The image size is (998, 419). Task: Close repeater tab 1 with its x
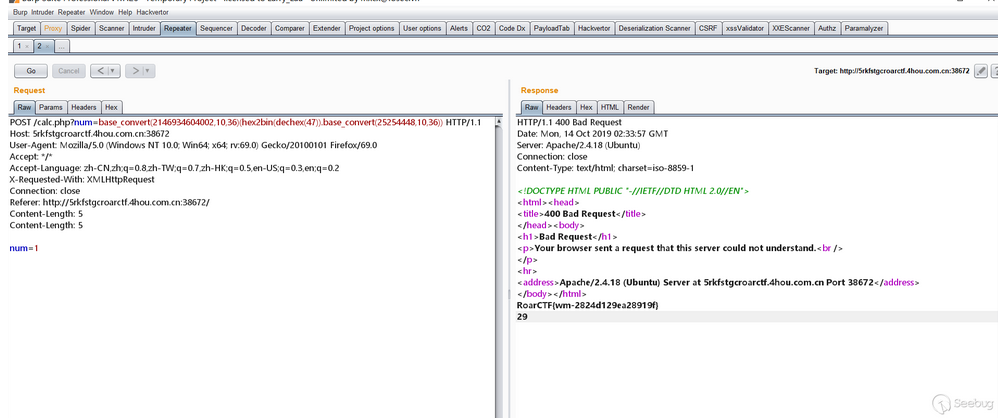tap(27, 46)
